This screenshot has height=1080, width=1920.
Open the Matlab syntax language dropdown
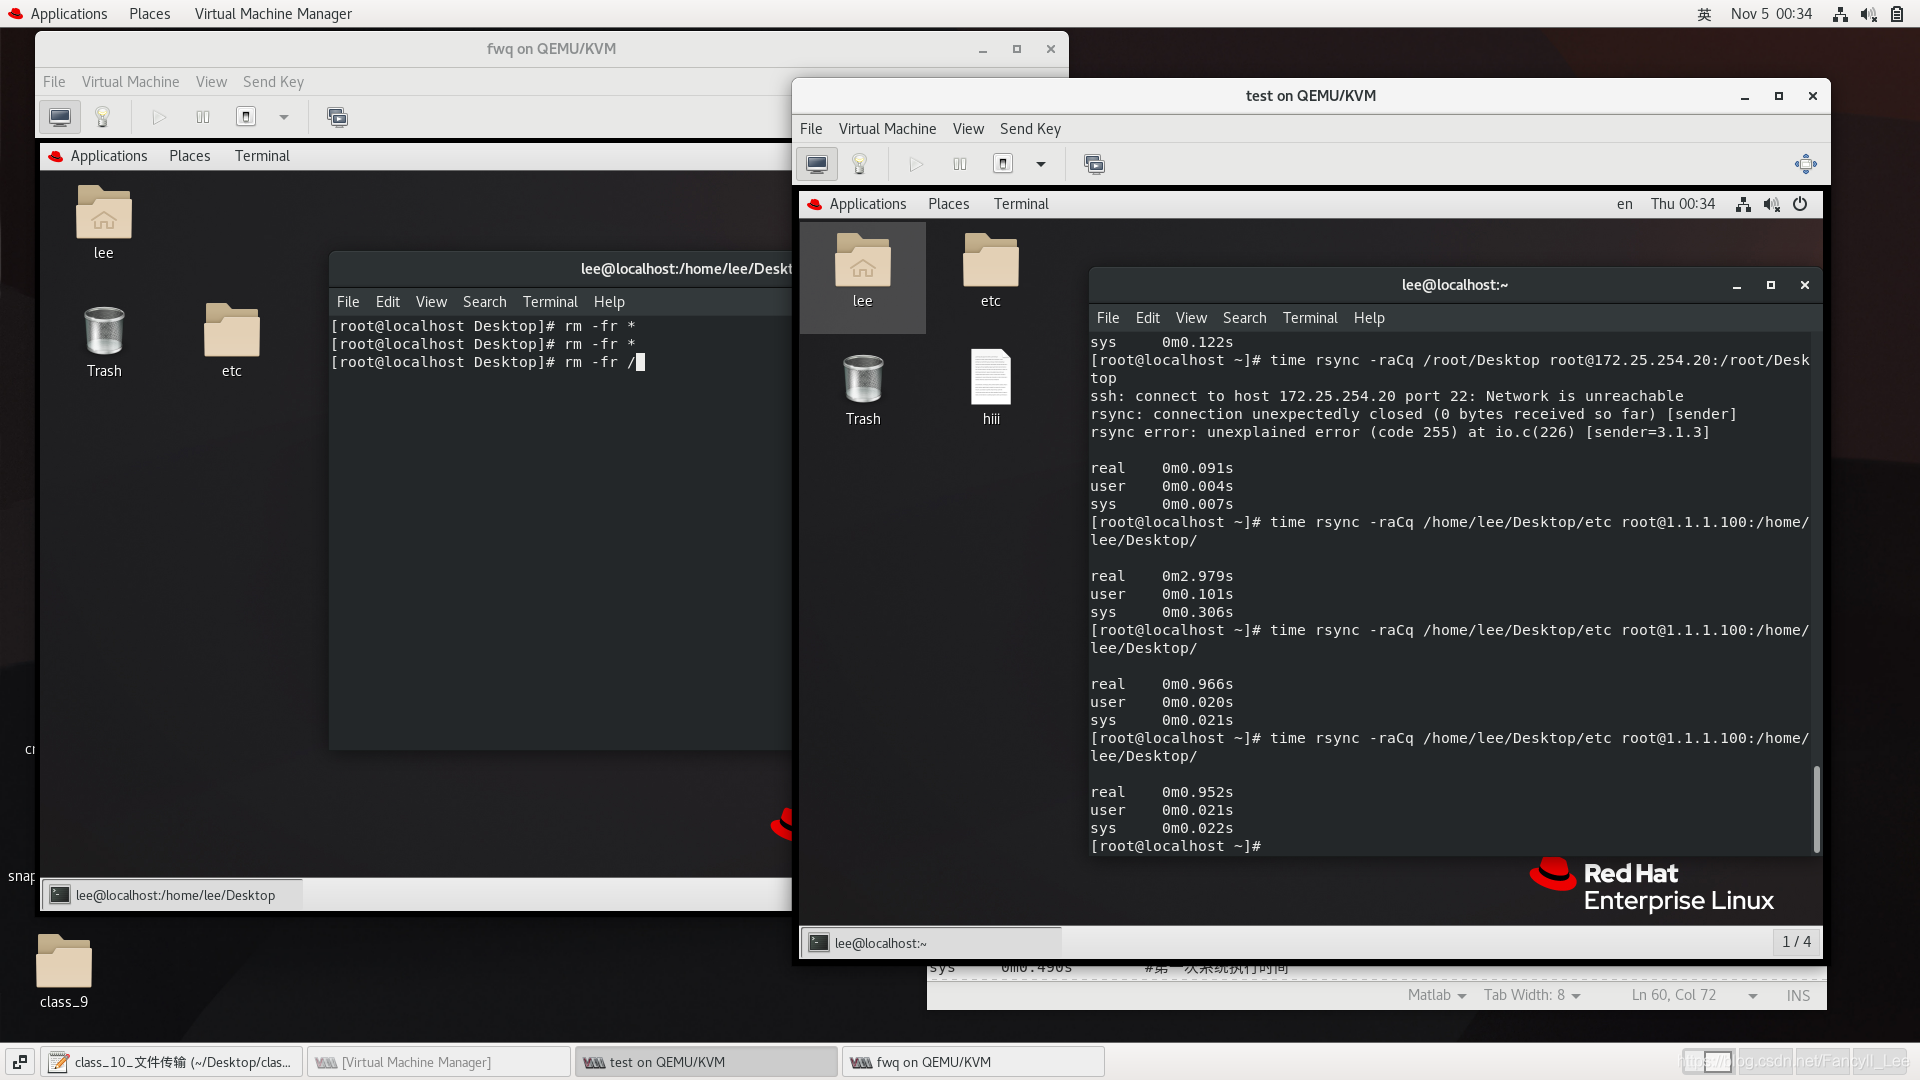(x=1437, y=995)
